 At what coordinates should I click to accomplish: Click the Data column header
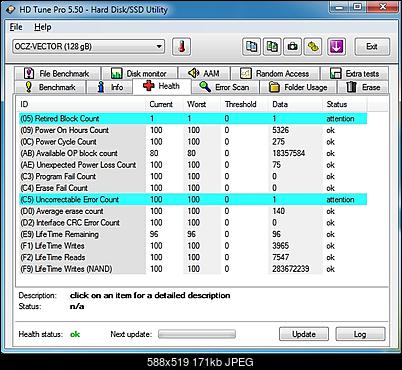click(295, 104)
